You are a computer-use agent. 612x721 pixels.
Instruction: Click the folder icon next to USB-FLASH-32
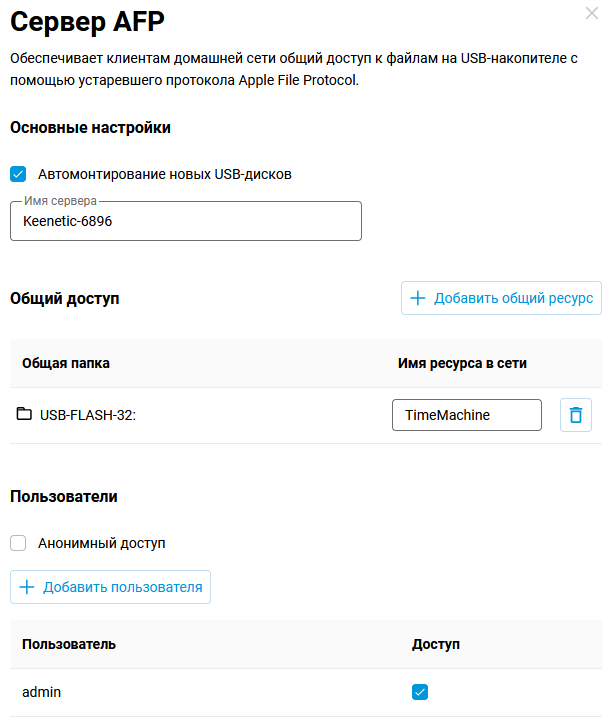(x=24, y=414)
